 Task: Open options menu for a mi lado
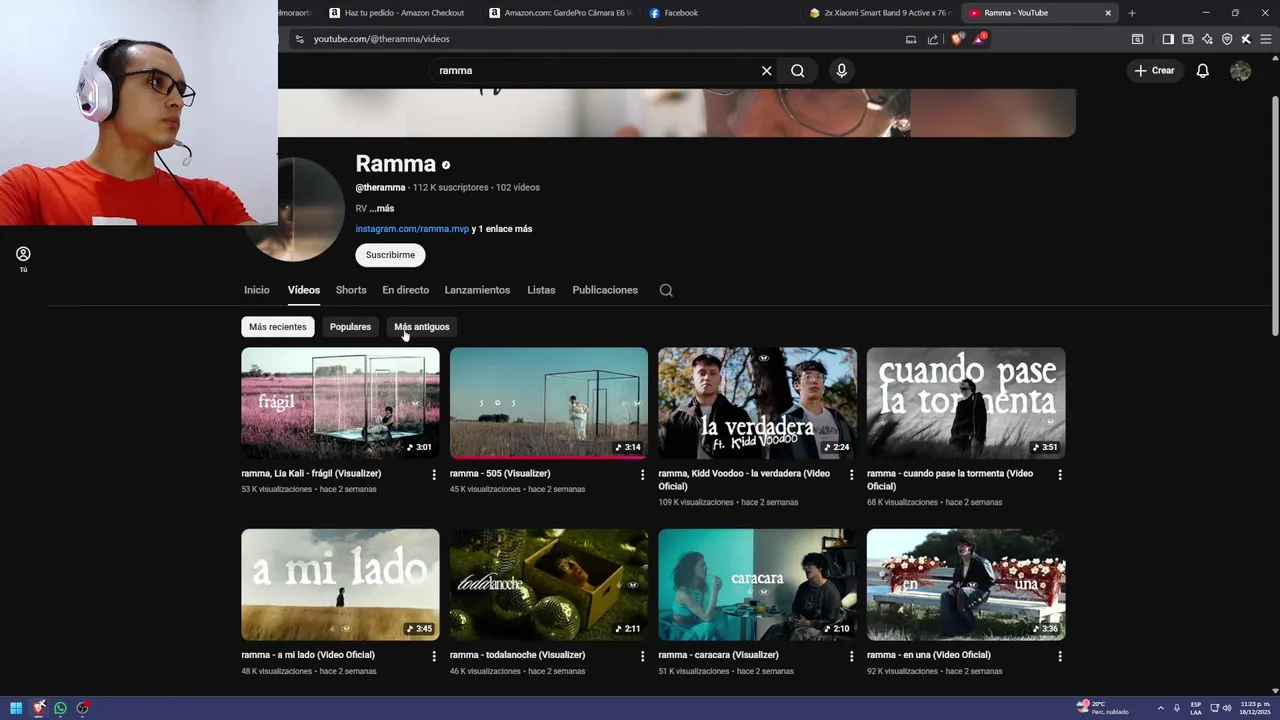pos(434,657)
